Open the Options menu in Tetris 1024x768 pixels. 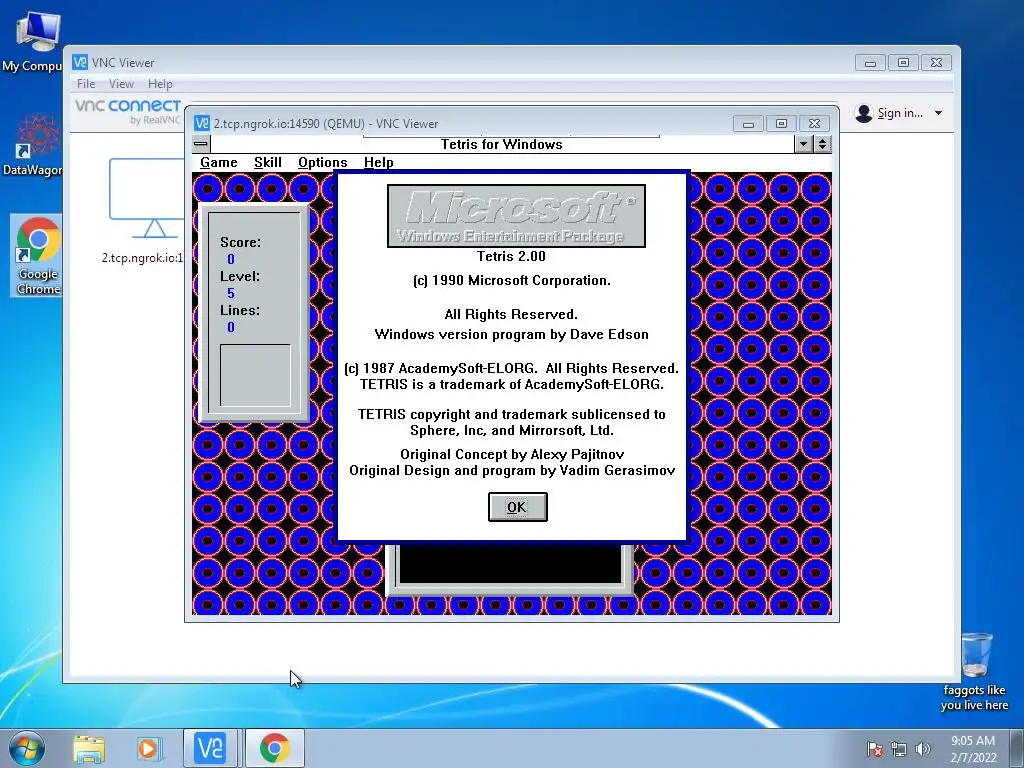pos(323,162)
